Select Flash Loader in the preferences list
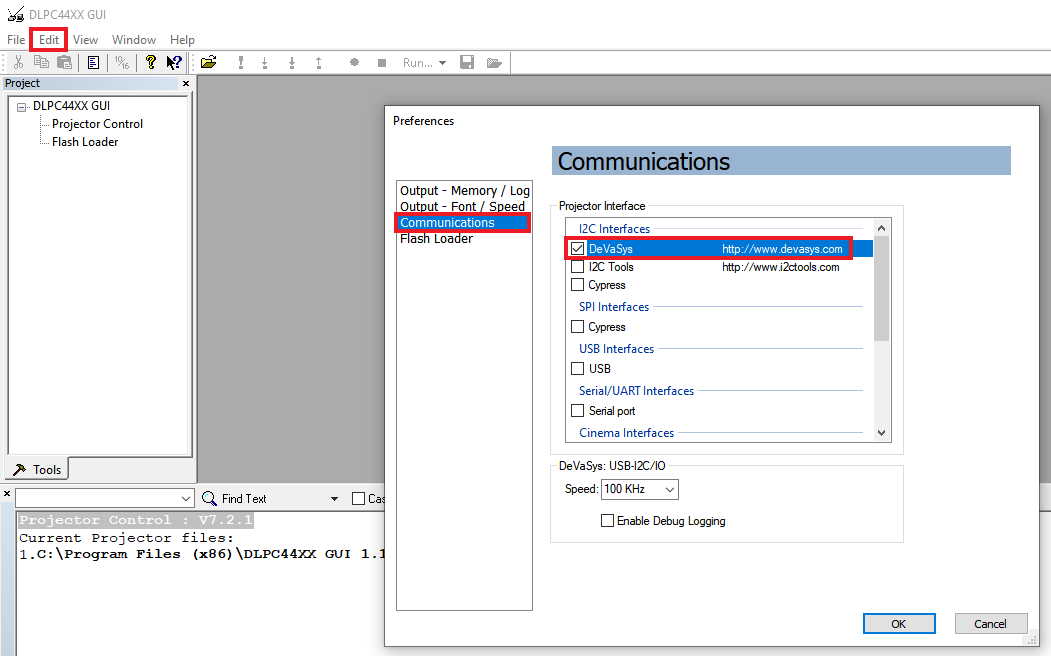Viewport: 1051px width, 656px height. [x=436, y=239]
